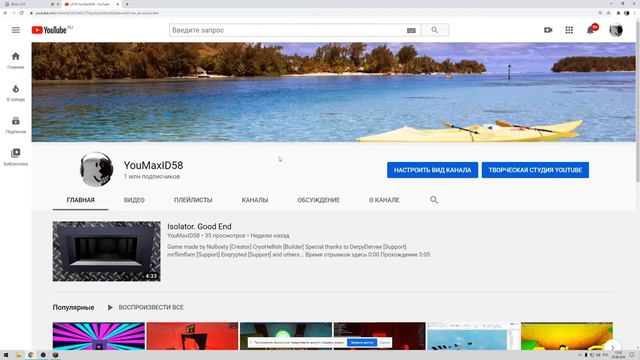Viewport: 640px width, 360px height.
Task: Click the blue button in the bottom popup
Action: coord(362,342)
